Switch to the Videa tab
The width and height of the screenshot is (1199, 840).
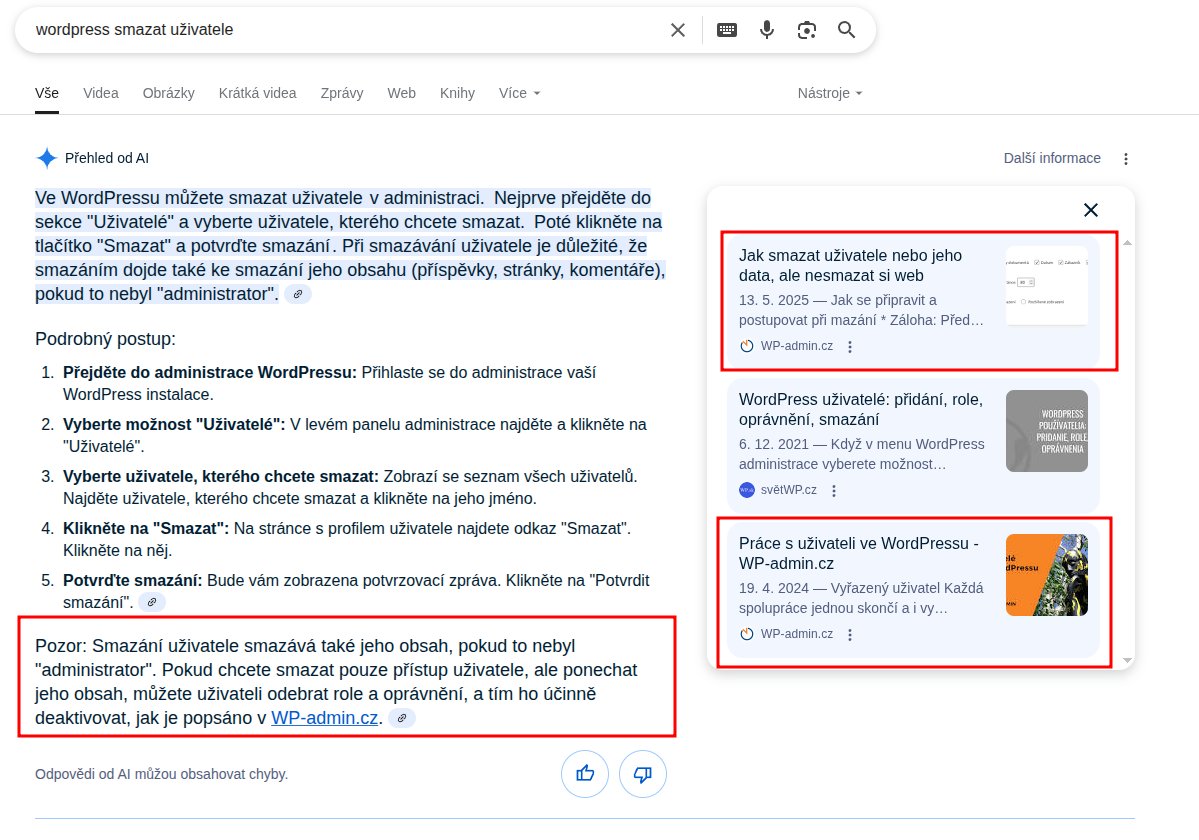[x=101, y=93]
